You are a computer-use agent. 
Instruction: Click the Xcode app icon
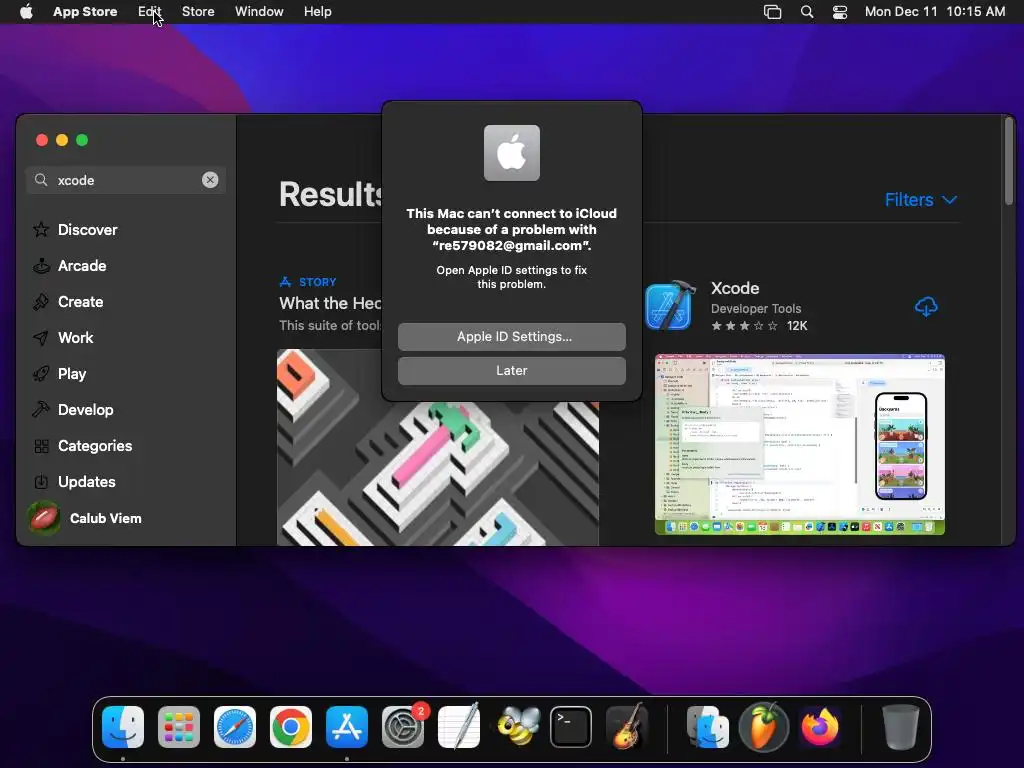[x=669, y=306]
